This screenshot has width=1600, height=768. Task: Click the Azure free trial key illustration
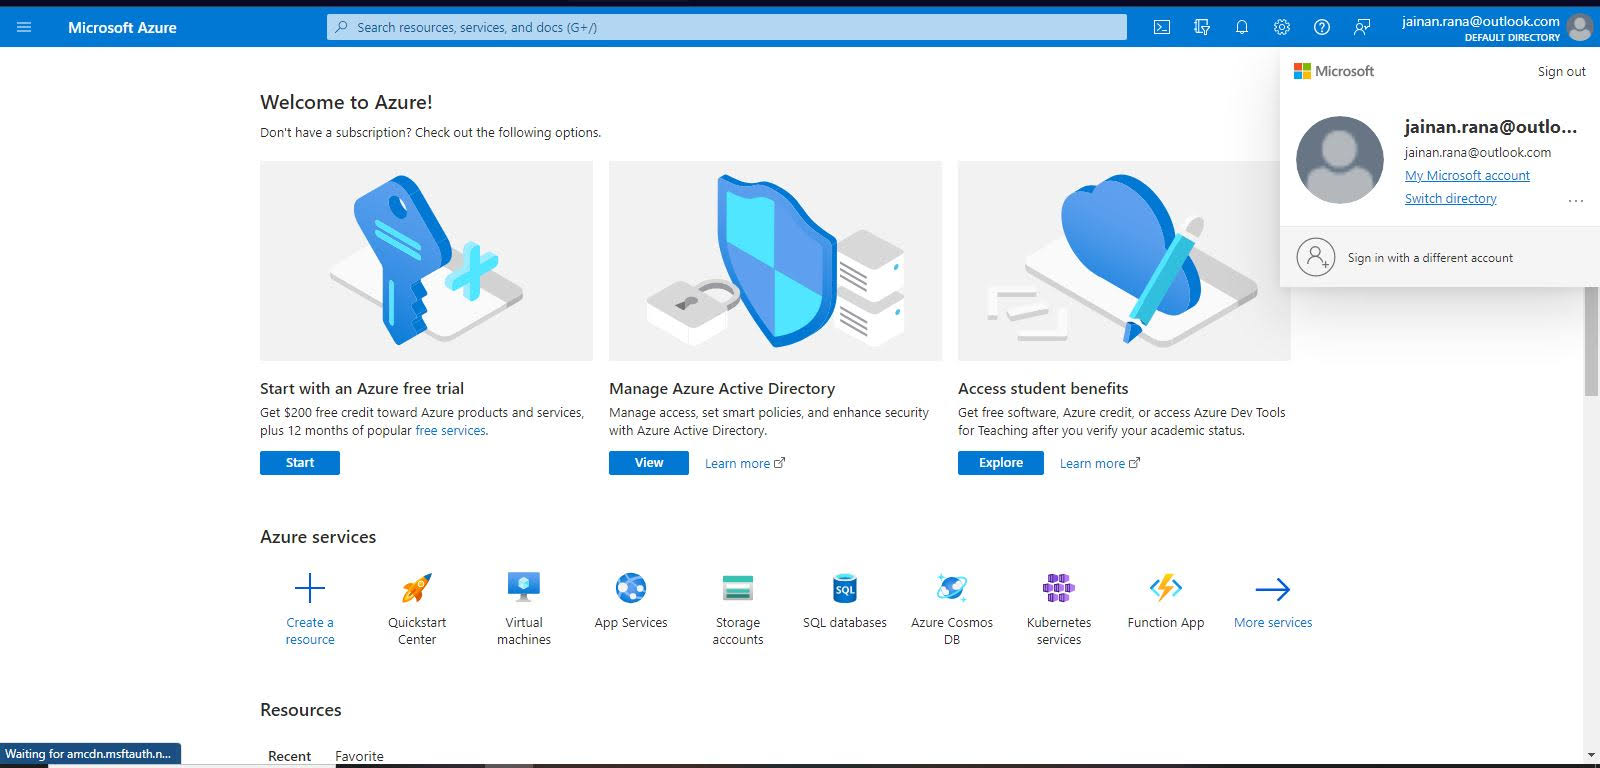coord(426,261)
